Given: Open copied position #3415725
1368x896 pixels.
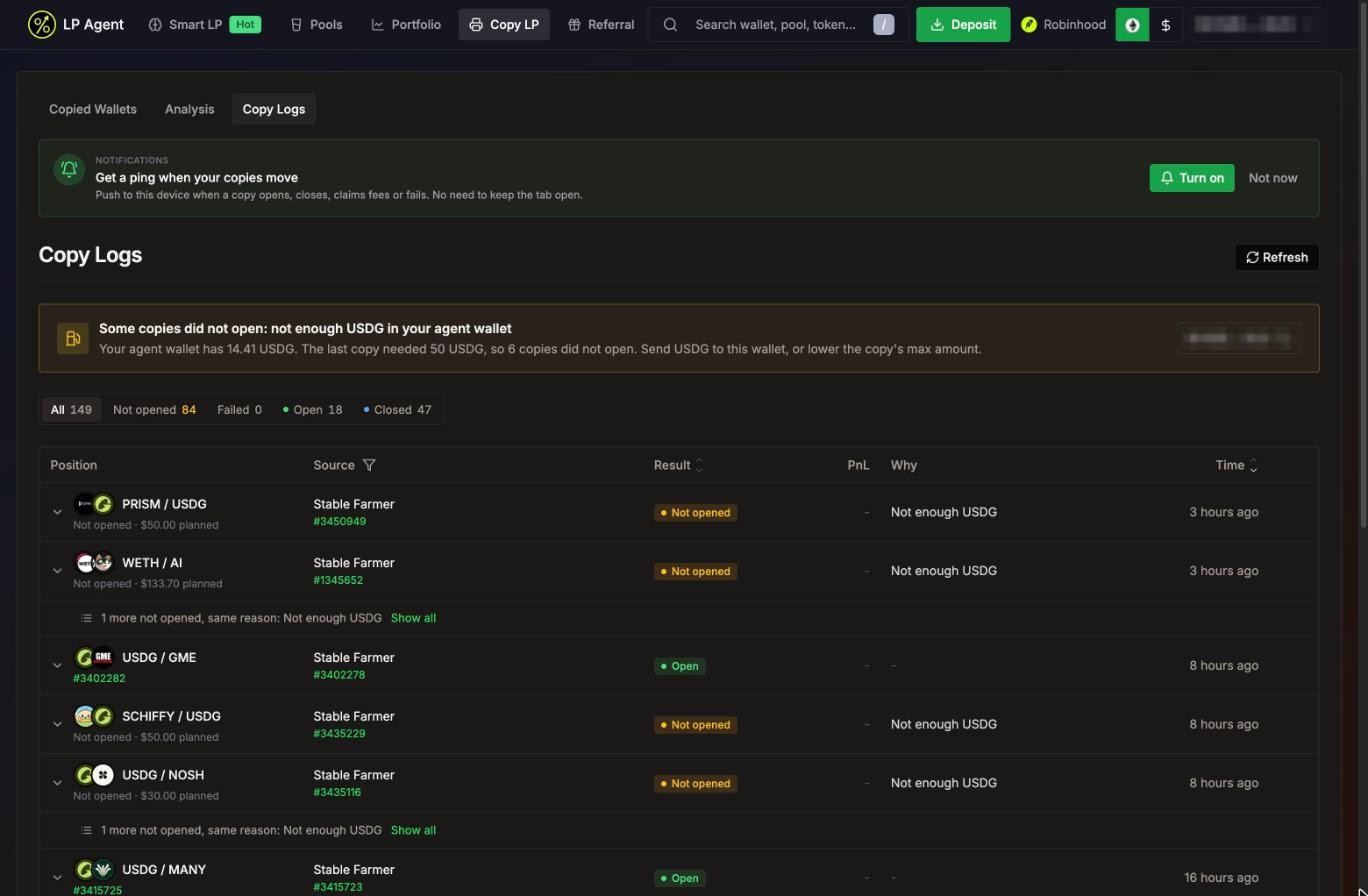Looking at the screenshot, I should (x=97, y=890).
